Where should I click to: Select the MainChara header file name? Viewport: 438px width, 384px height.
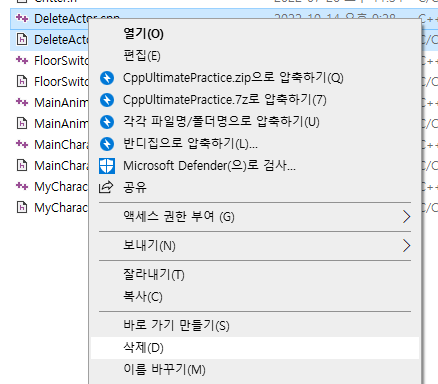[x=61, y=166]
